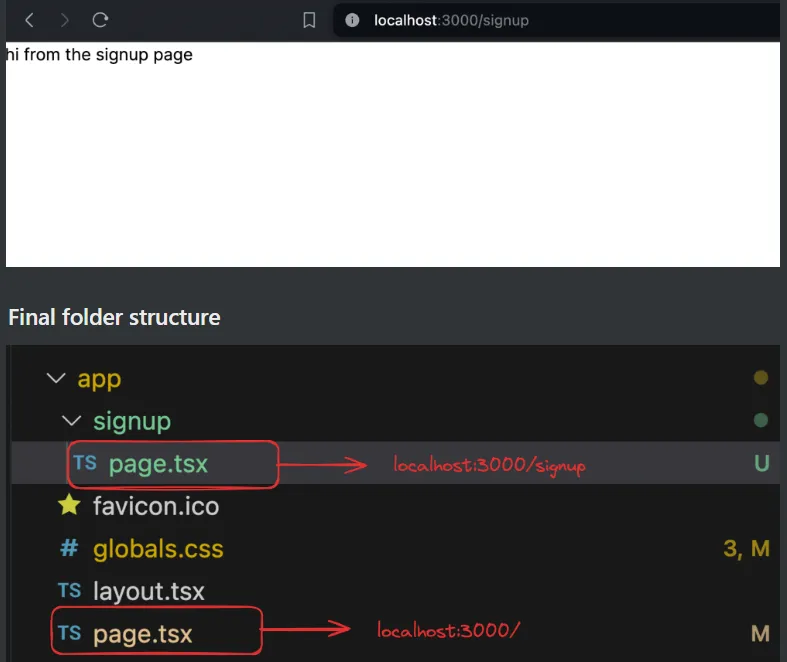The height and width of the screenshot is (662, 787).
Task: Reload the signup page
Action: pos(100,20)
